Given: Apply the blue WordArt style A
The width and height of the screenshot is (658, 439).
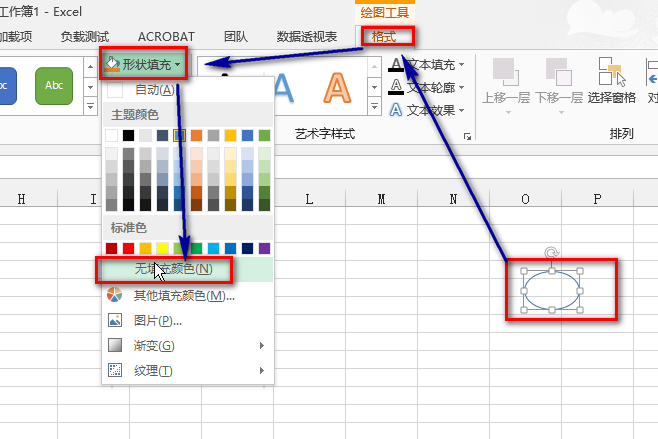Looking at the screenshot, I should (284, 88).
